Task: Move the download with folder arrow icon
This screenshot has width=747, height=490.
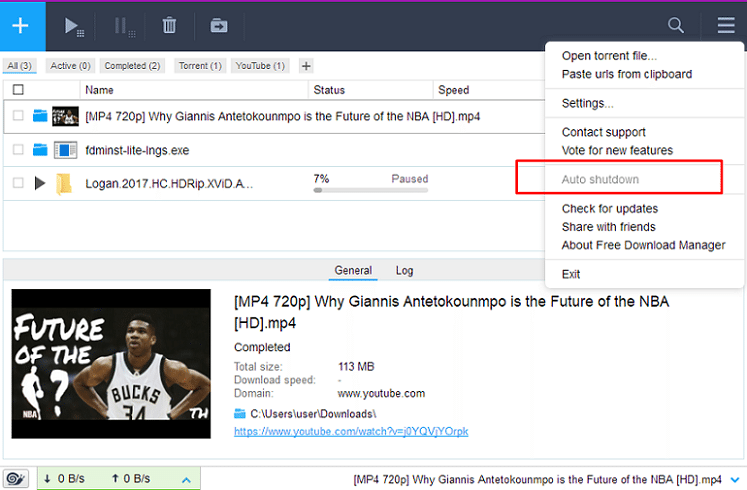Action: 219,25
